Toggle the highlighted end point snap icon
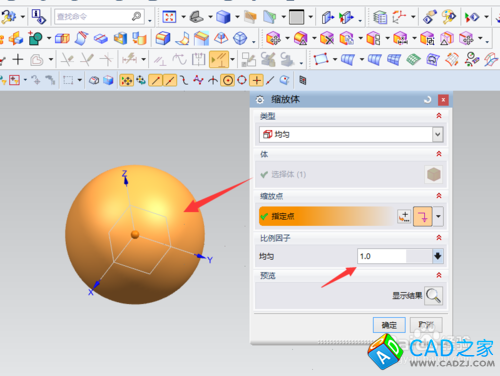The image size is (500, 376). [155, 80]
